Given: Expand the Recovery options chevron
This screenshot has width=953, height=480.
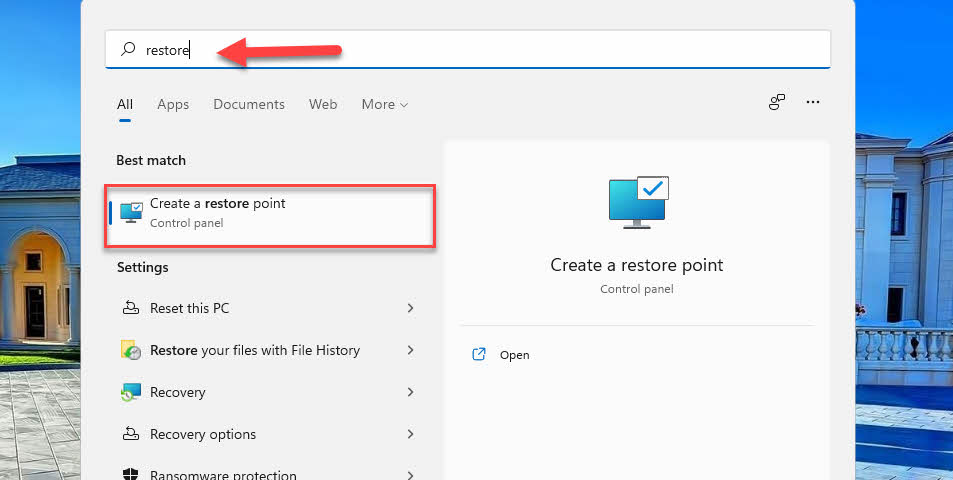Looking at the screenshot, I should (411, 434).
